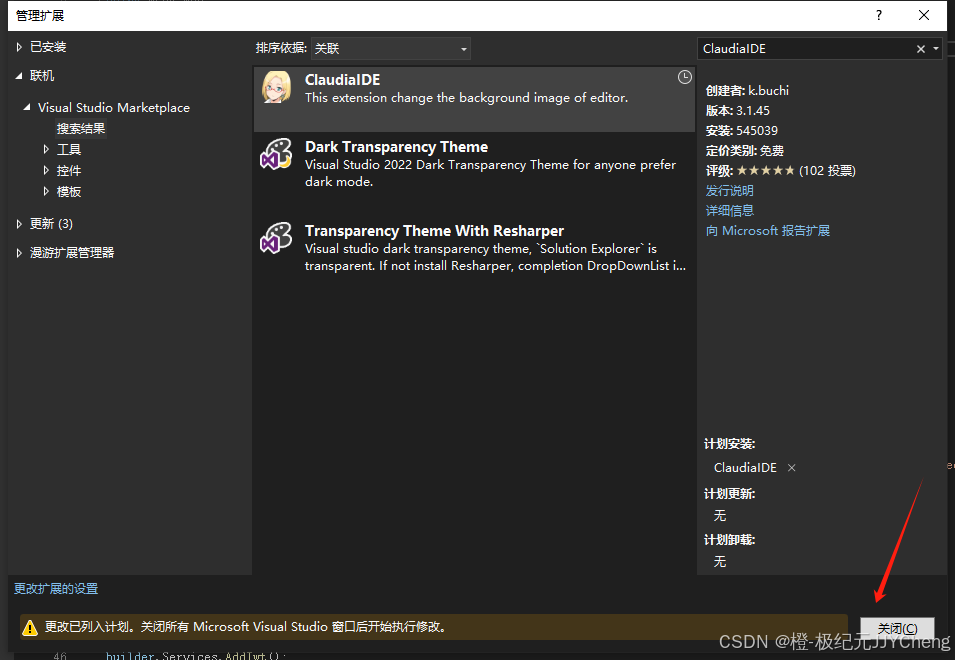Open the sort by 关联 dropdown
Screen dimensions: 955x660
click(x=390, y=49)
